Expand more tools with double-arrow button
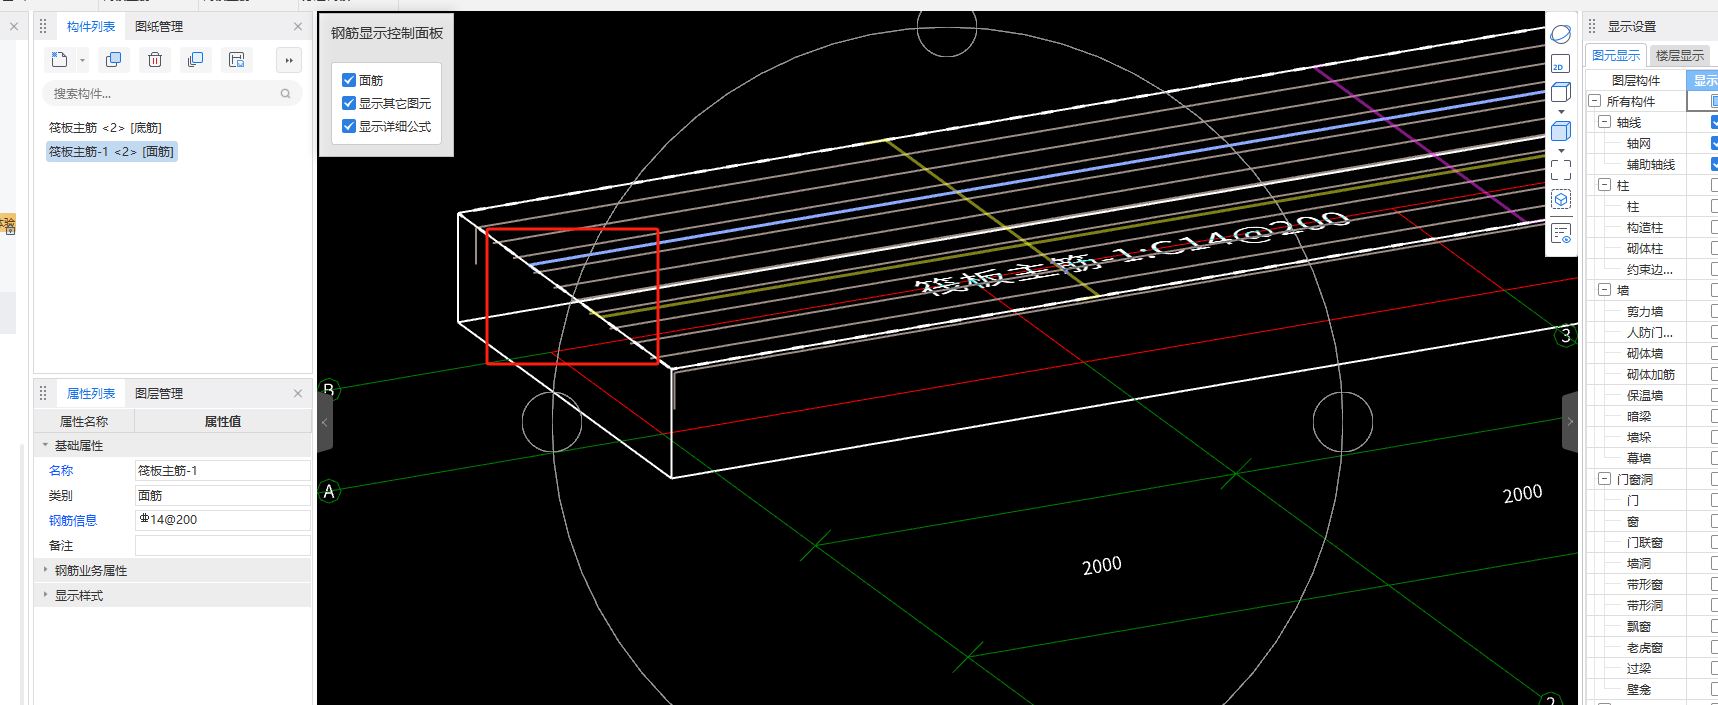The height and width of the screenshot is (705, 1718). point(289,60)
